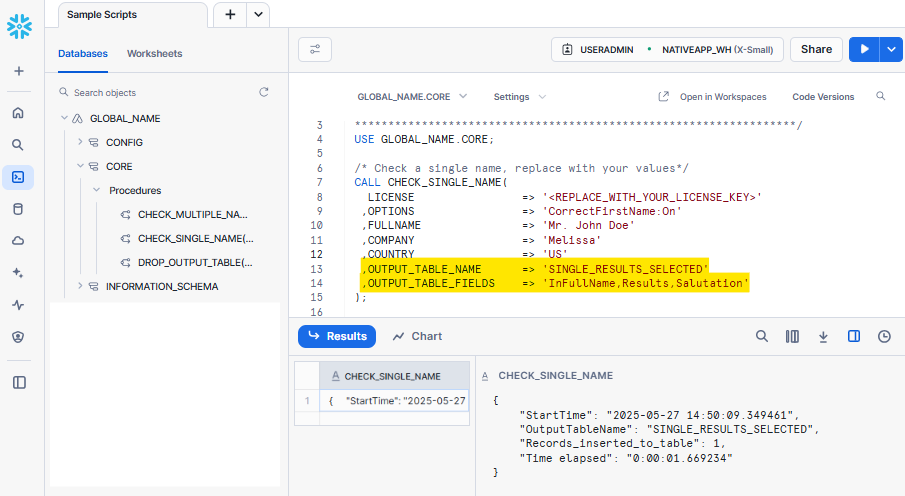This screenshot has width=905, height=496.
Task: Expand the INFORMATION_SCHEMA node
Action: (80, 286)
